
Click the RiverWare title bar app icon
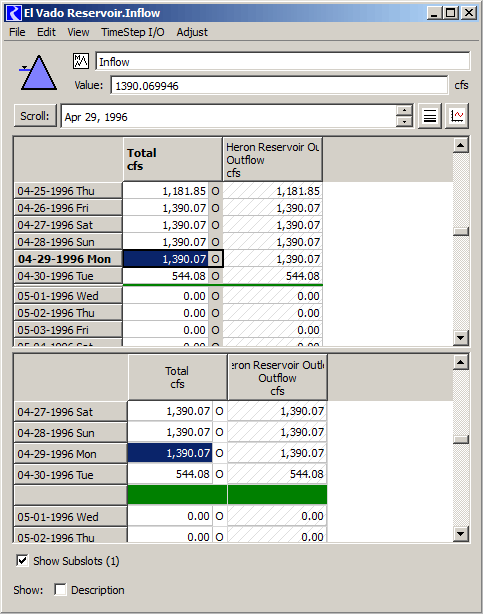pyautogui.click(x=14, y=13)
